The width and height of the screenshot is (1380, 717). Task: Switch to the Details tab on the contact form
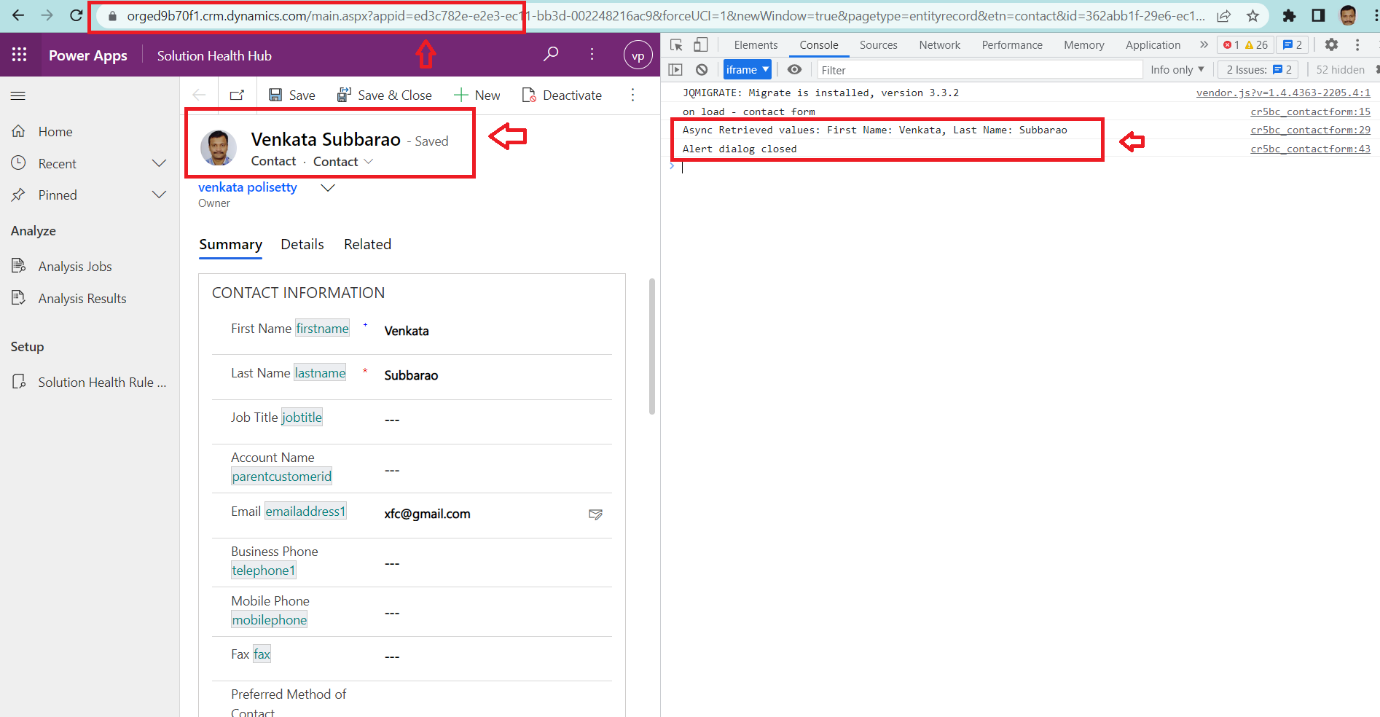click(302, 244)
